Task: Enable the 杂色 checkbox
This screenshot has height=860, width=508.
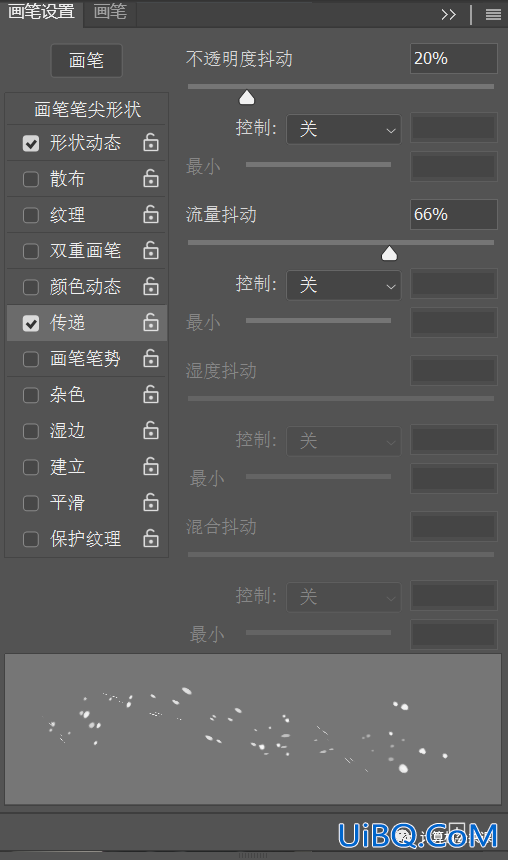Action: [x=31, y=395]
